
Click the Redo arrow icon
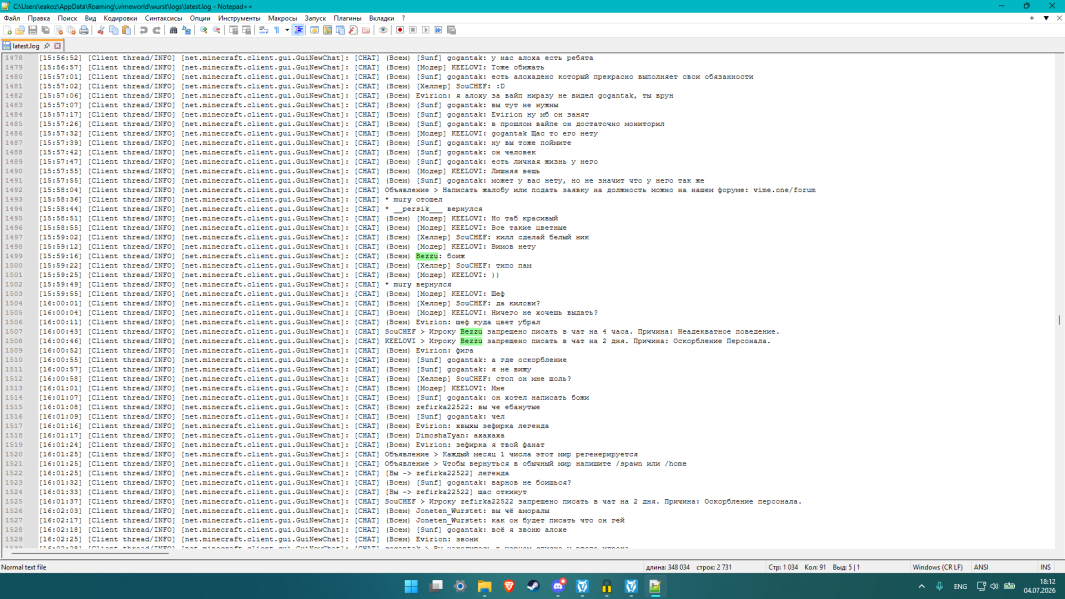click(x=156, y=30)
